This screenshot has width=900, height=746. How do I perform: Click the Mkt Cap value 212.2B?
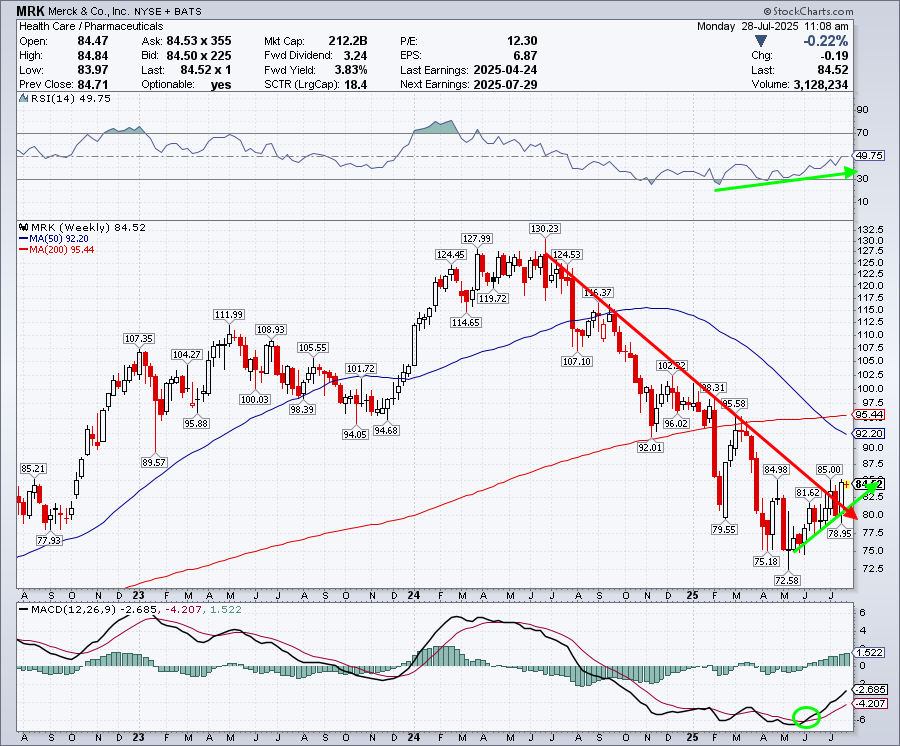click(348, 41)
